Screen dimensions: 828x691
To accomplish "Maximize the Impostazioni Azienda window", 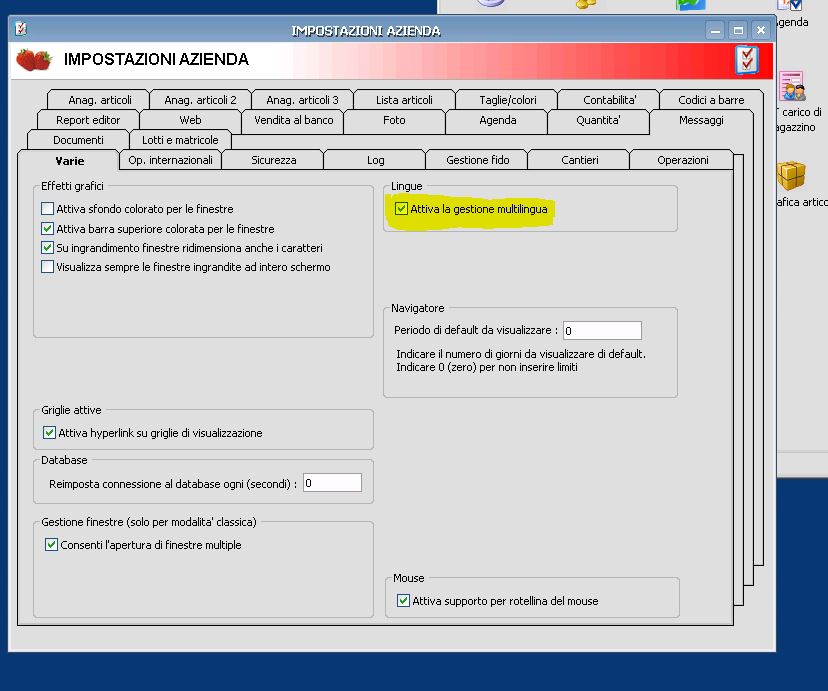I will (x=738, y=31).
